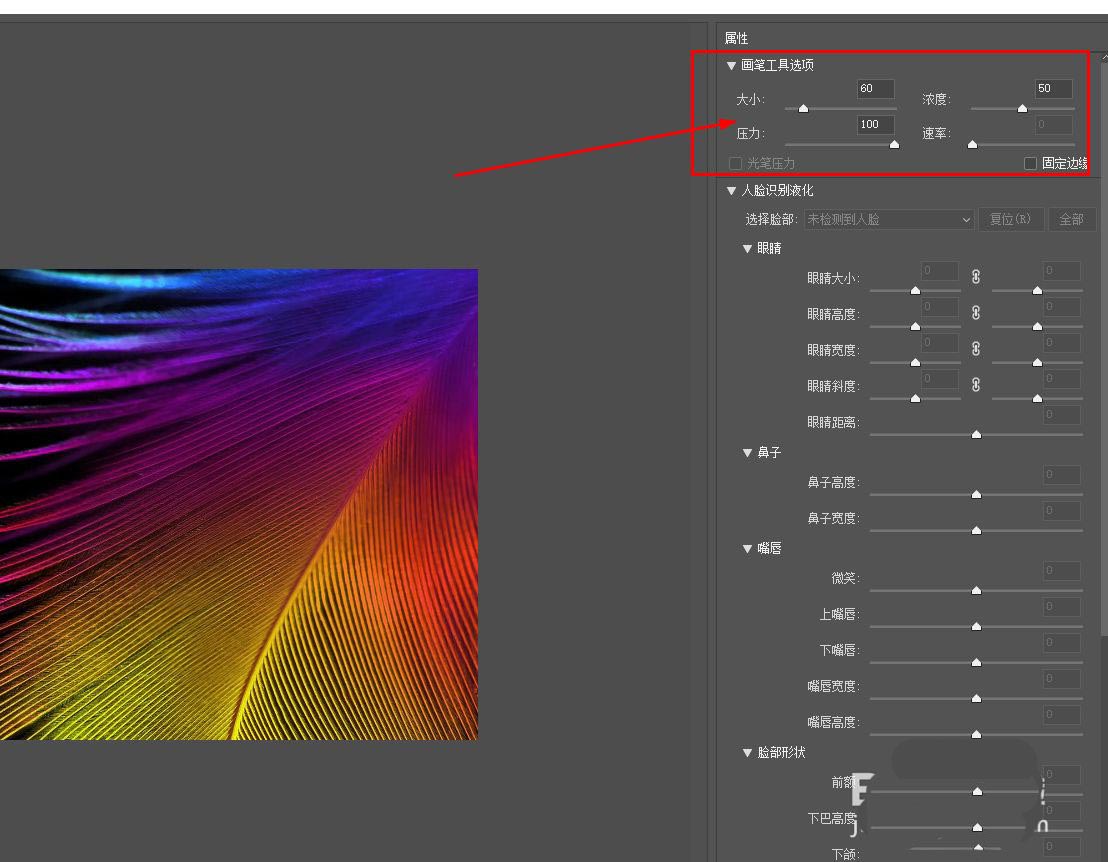
Task: Click the 下嘴唇 value field
Action: [x=1061, y=642]
